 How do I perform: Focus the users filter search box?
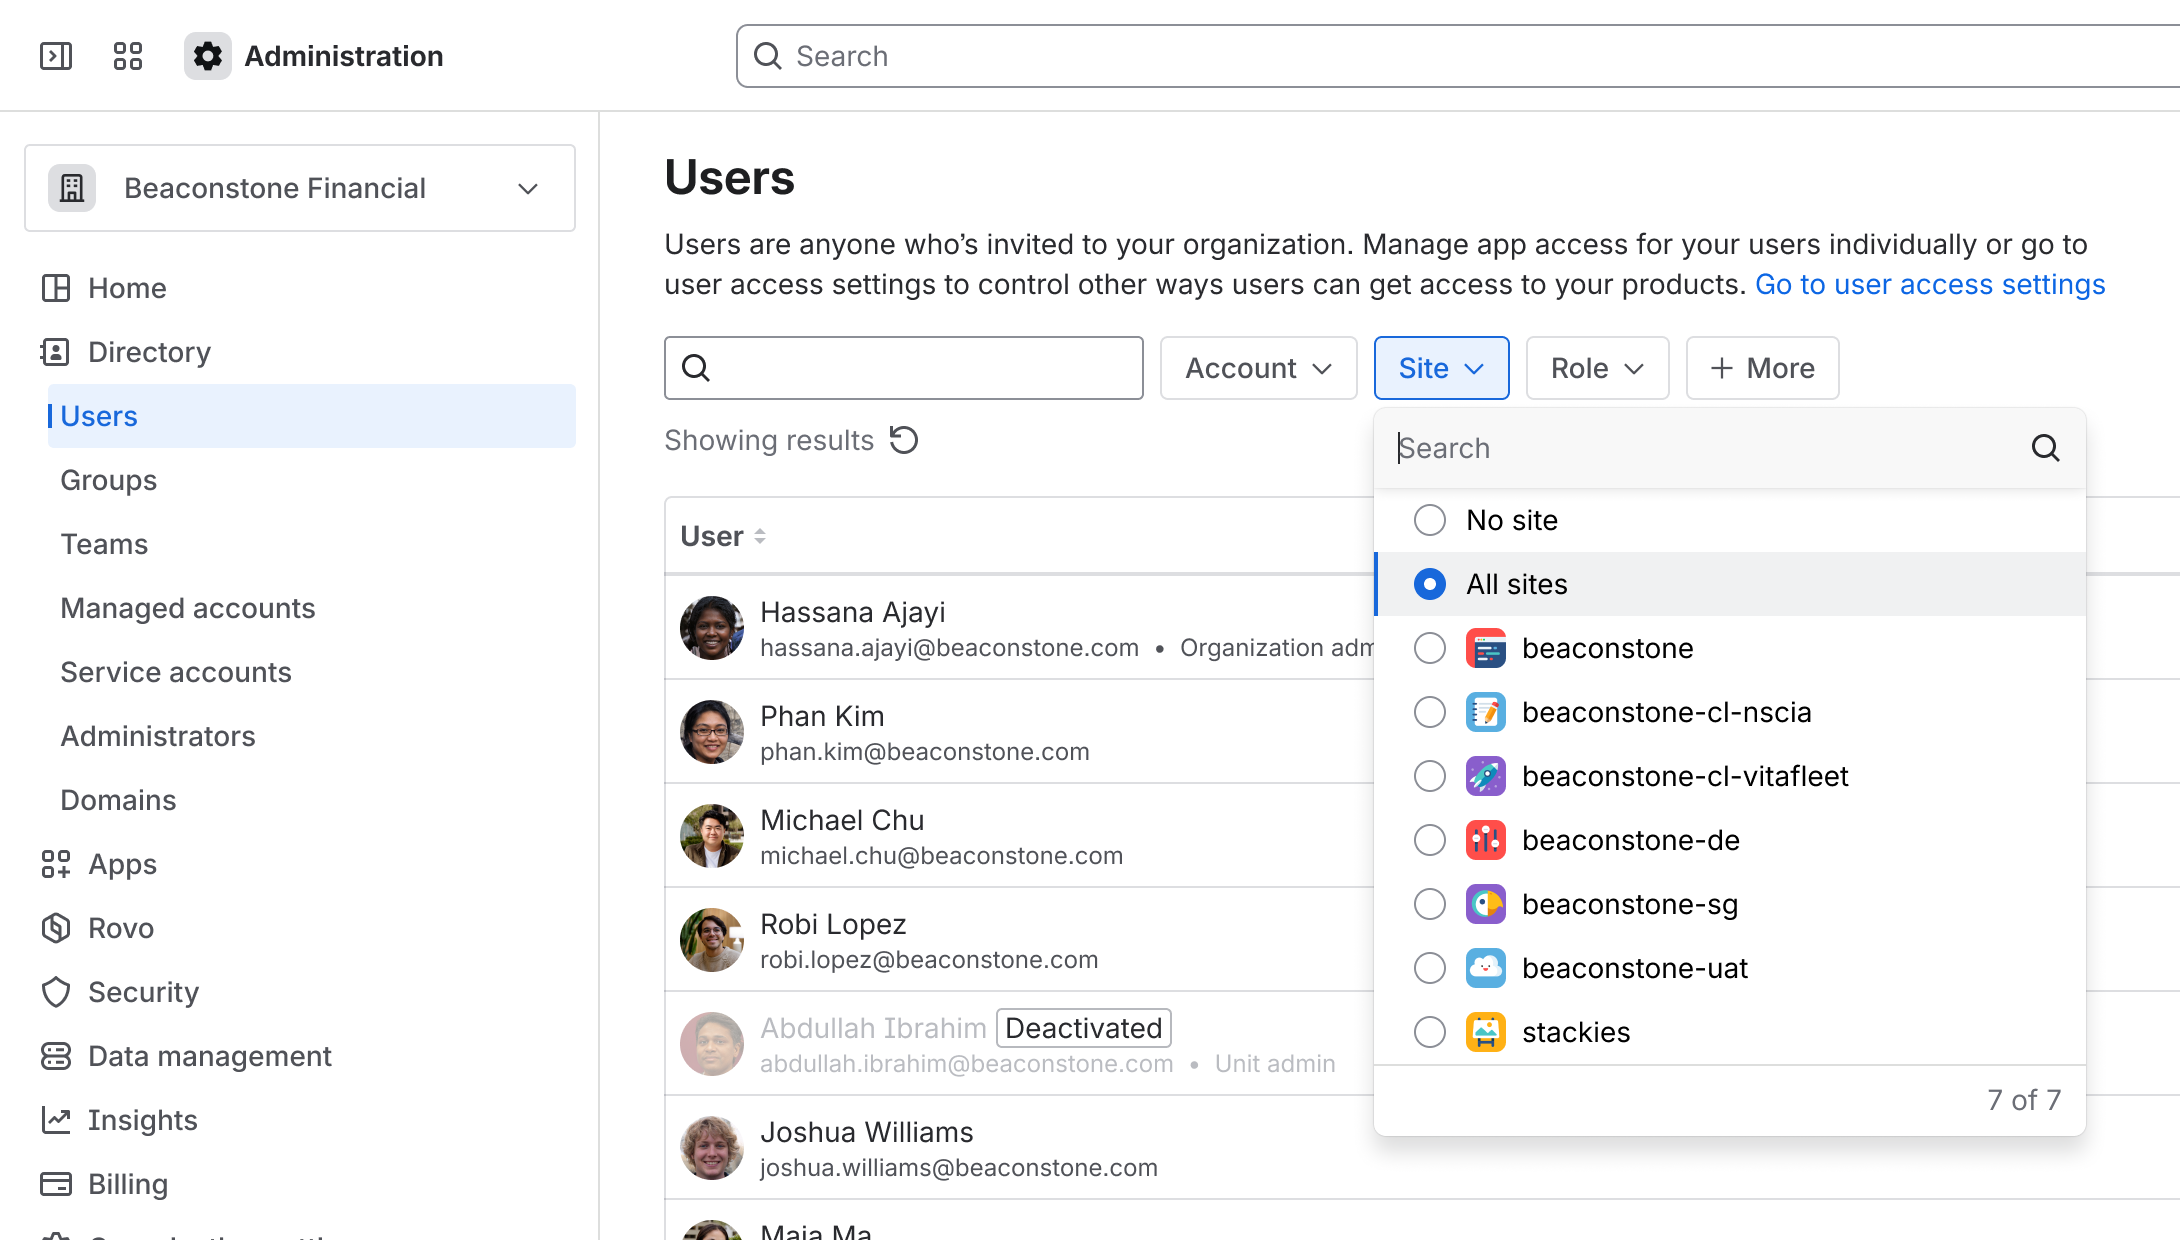tap(904, 368)
